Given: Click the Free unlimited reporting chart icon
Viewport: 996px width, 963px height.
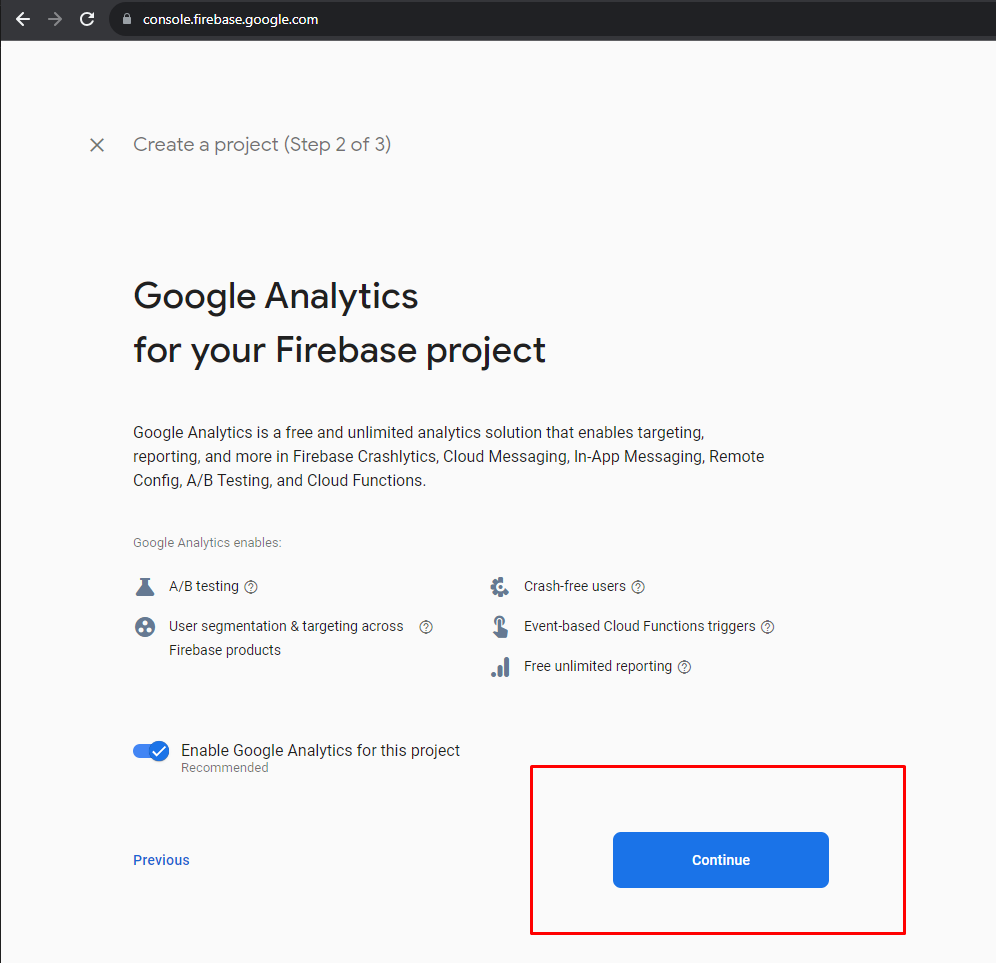Looking at the screenshot, I should click(500, 667).
